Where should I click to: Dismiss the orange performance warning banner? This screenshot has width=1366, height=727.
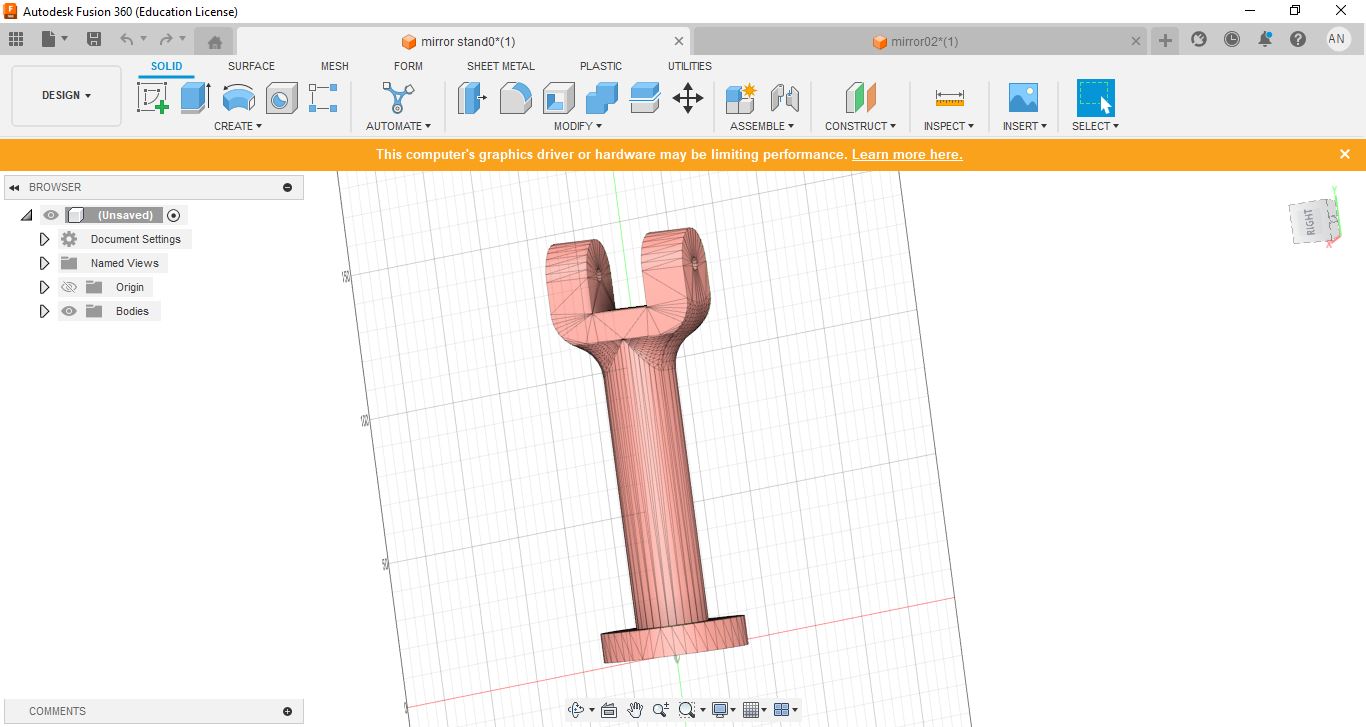tap(1345, 154)
